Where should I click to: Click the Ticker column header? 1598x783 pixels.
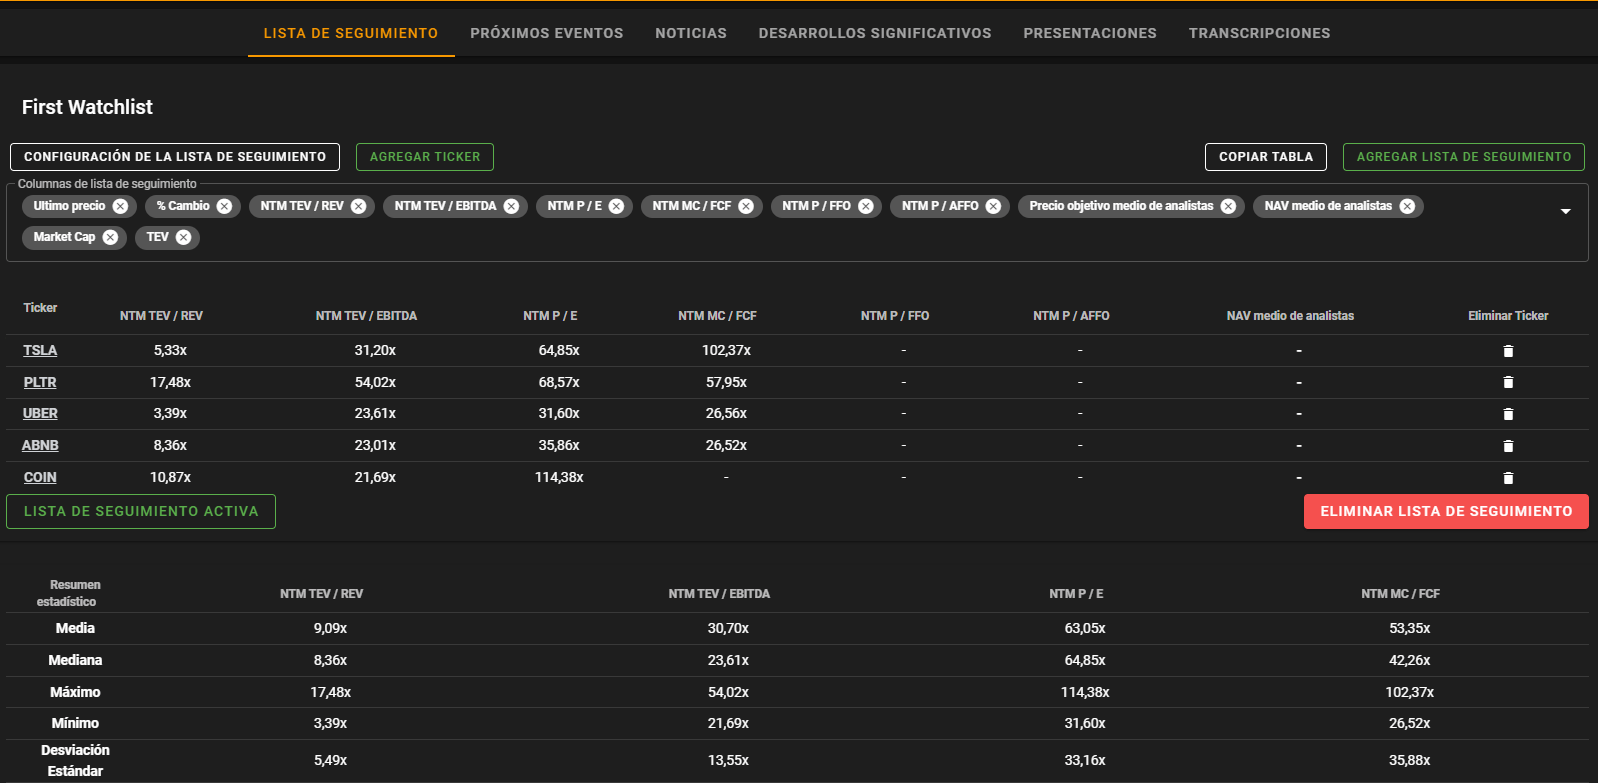40,308
